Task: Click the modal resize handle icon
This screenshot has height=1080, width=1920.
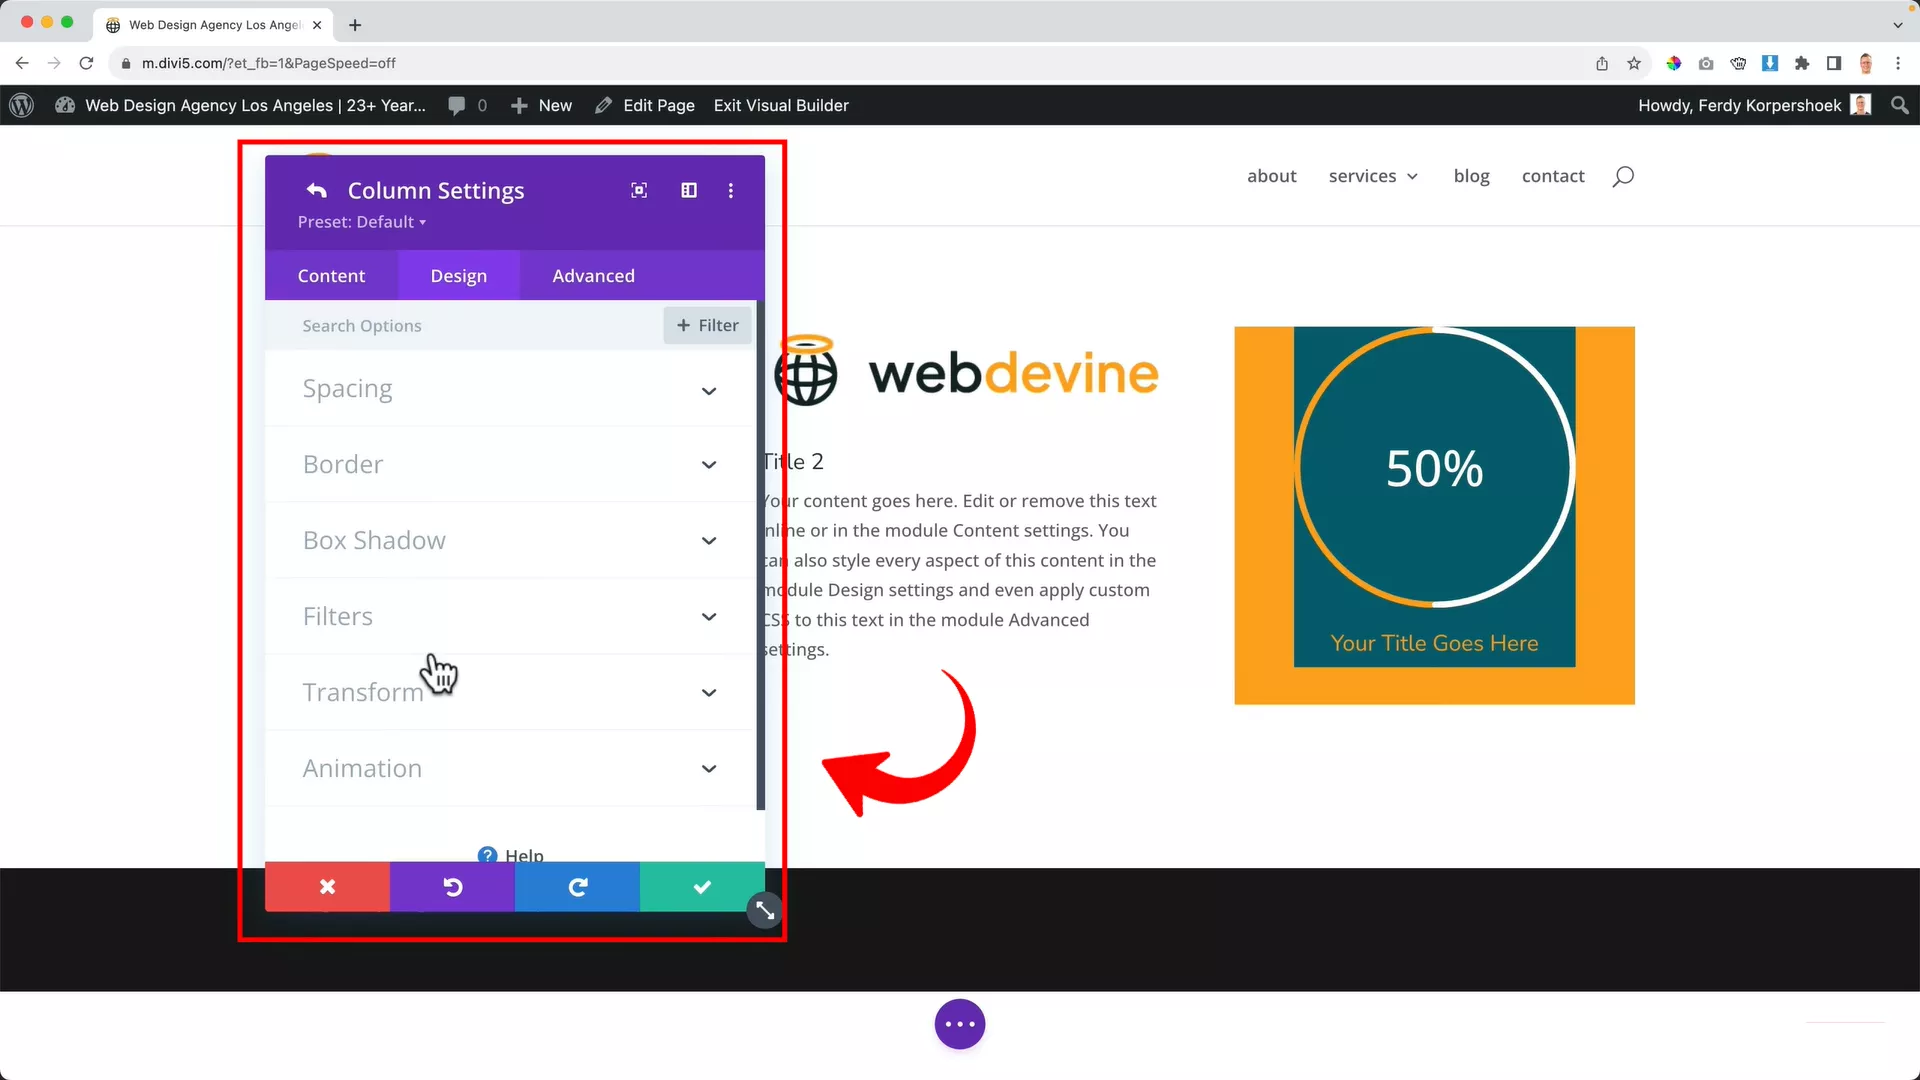Action: 765,910
